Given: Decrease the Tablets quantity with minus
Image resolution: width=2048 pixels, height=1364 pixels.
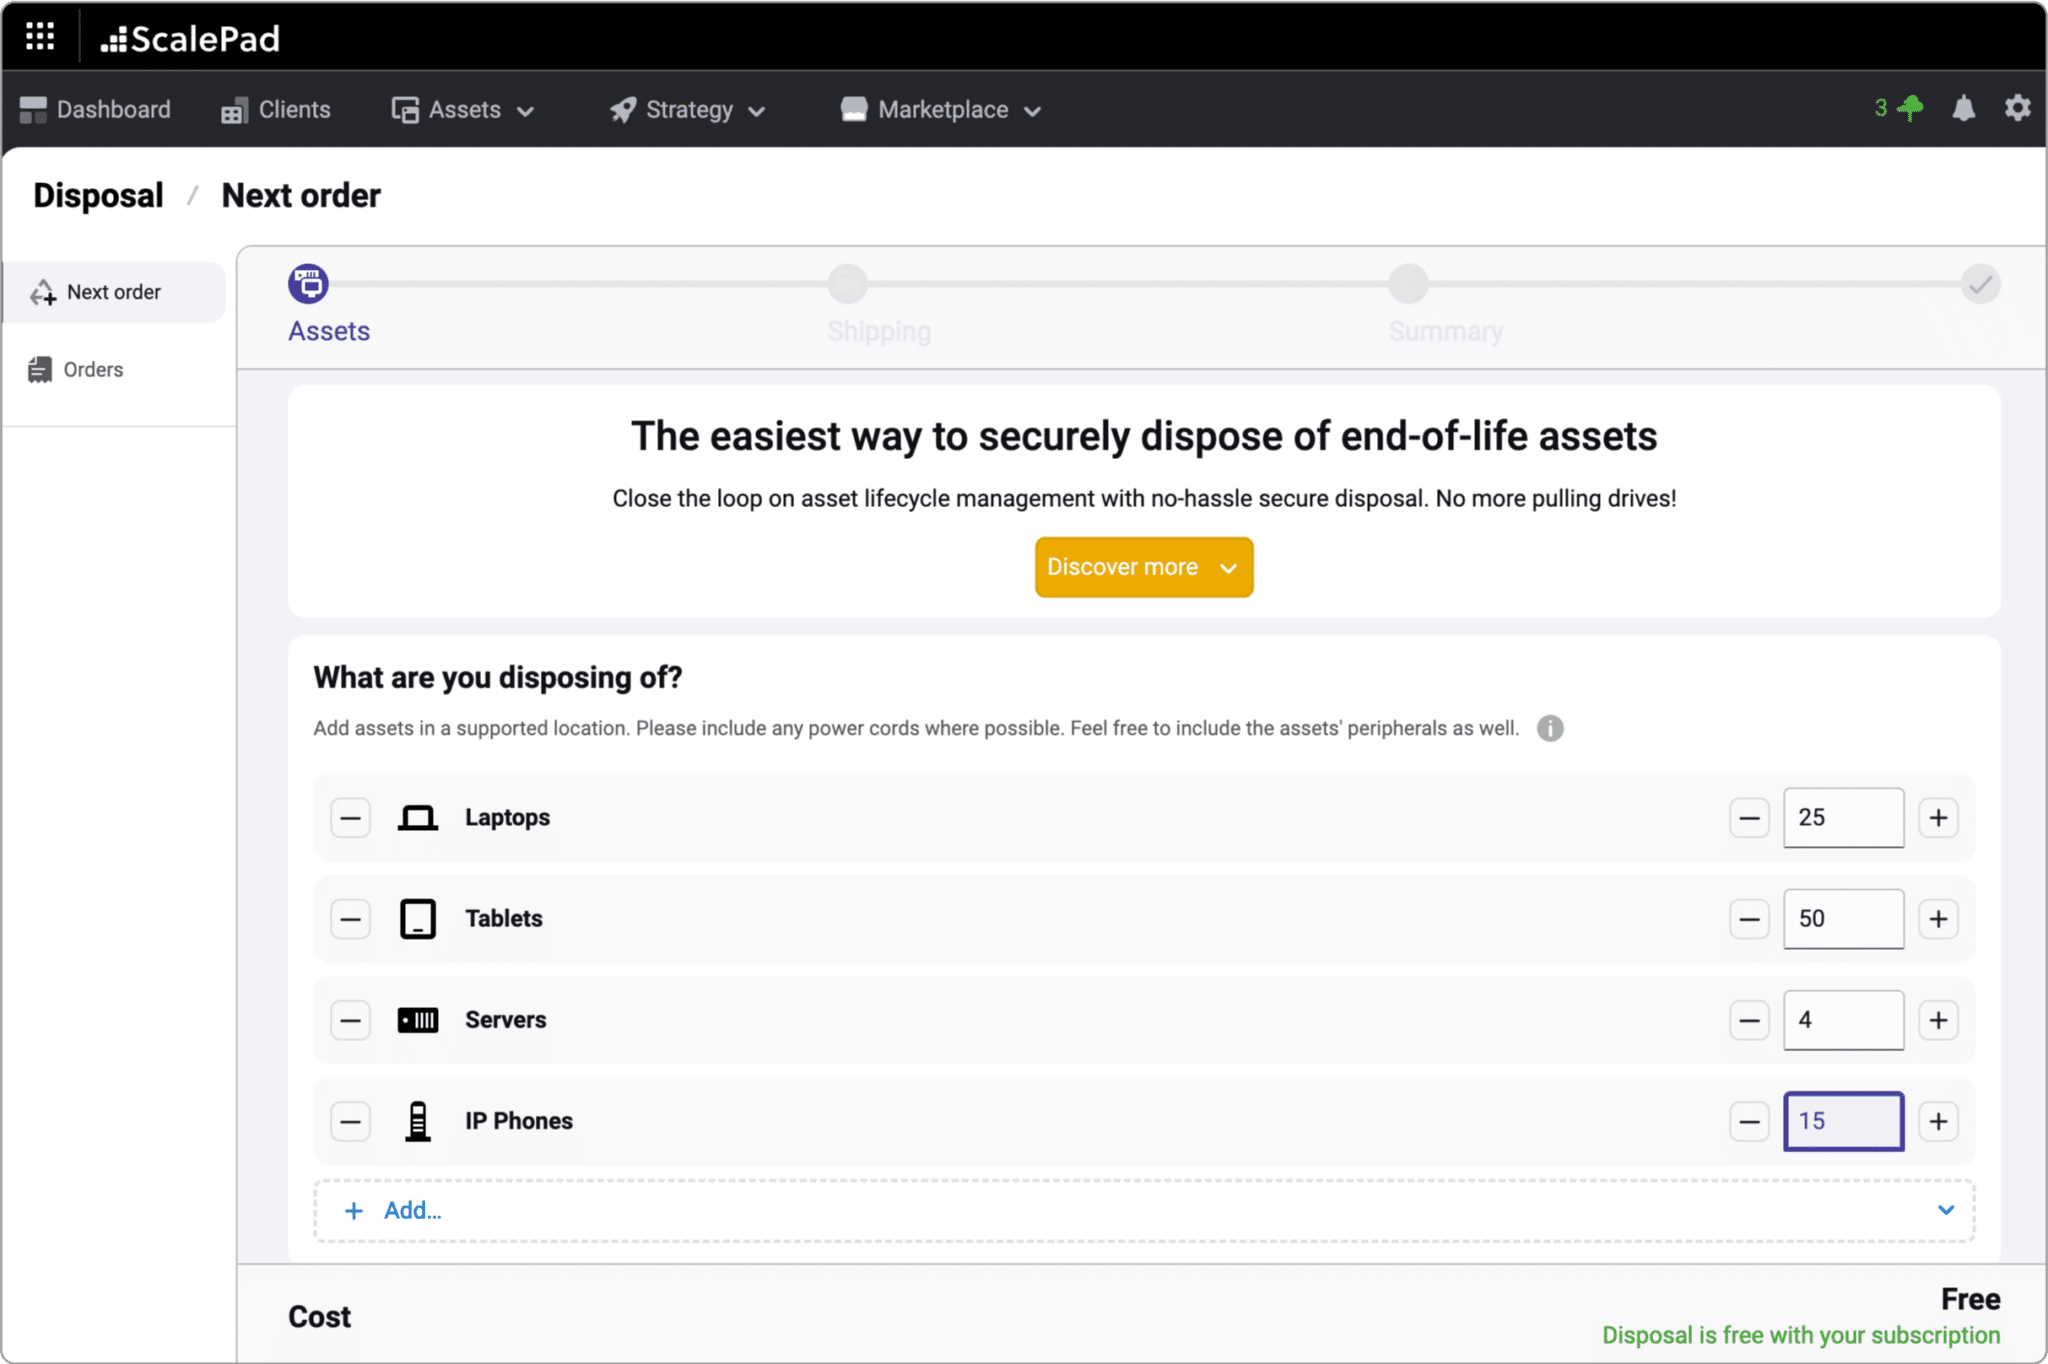Looking at the screenshot, I should tap(1749, 918).
